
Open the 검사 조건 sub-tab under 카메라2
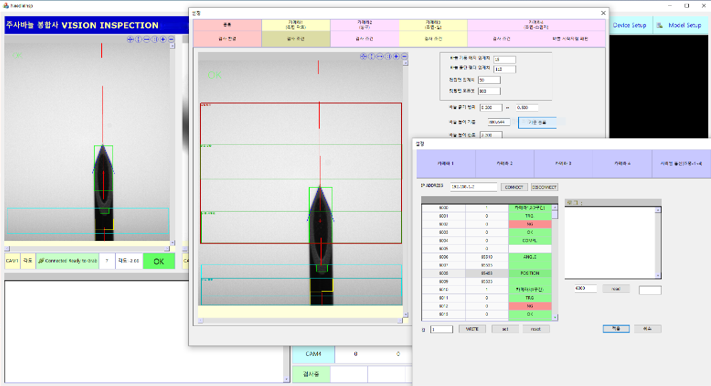click(365, 39)
